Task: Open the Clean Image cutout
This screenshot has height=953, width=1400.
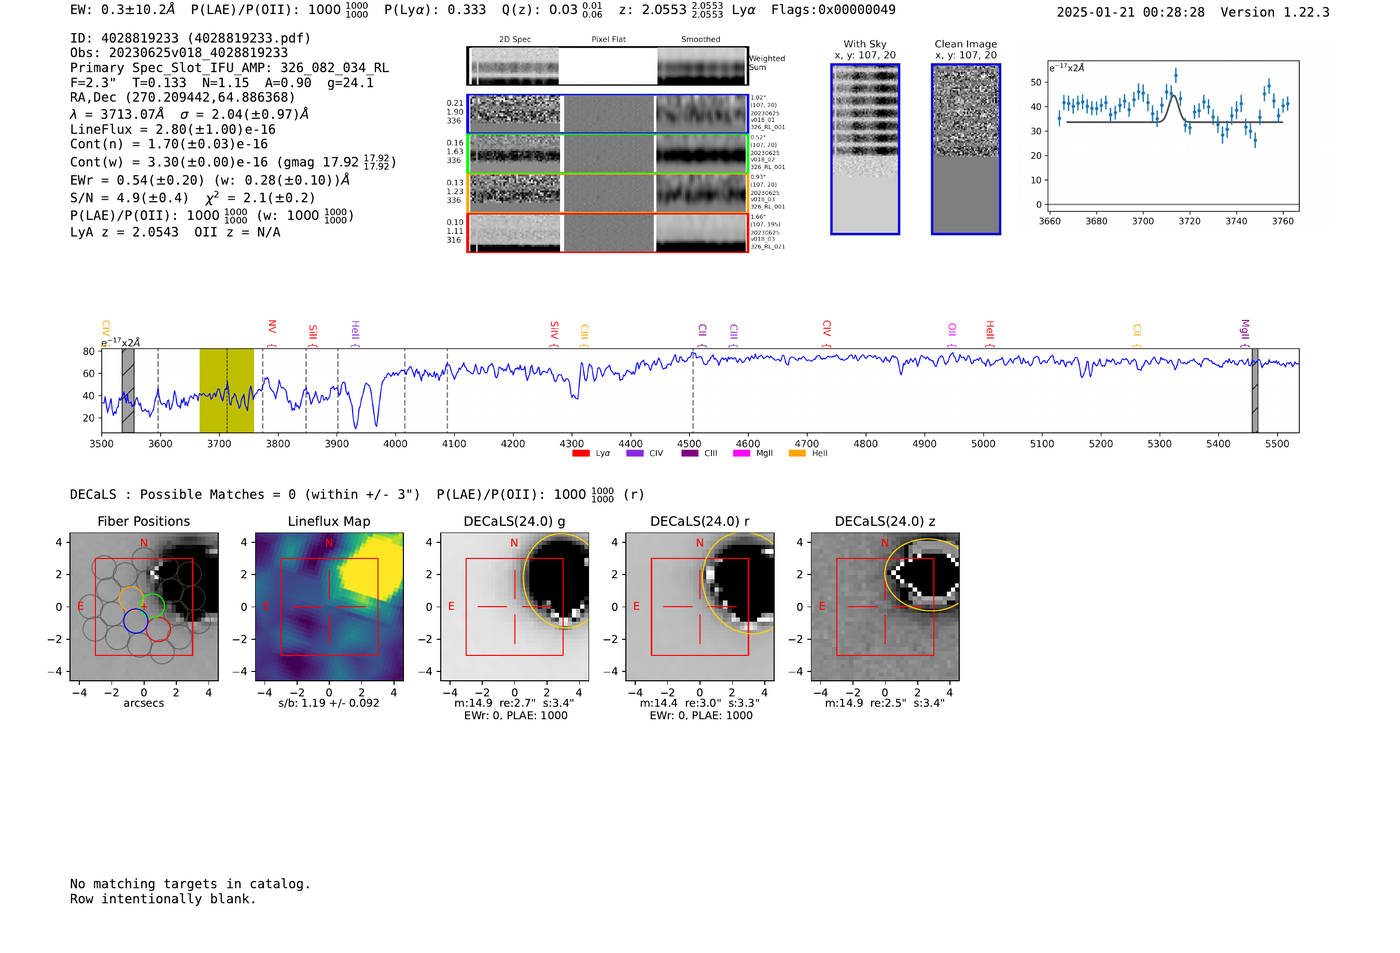Action: click(966, 149)
